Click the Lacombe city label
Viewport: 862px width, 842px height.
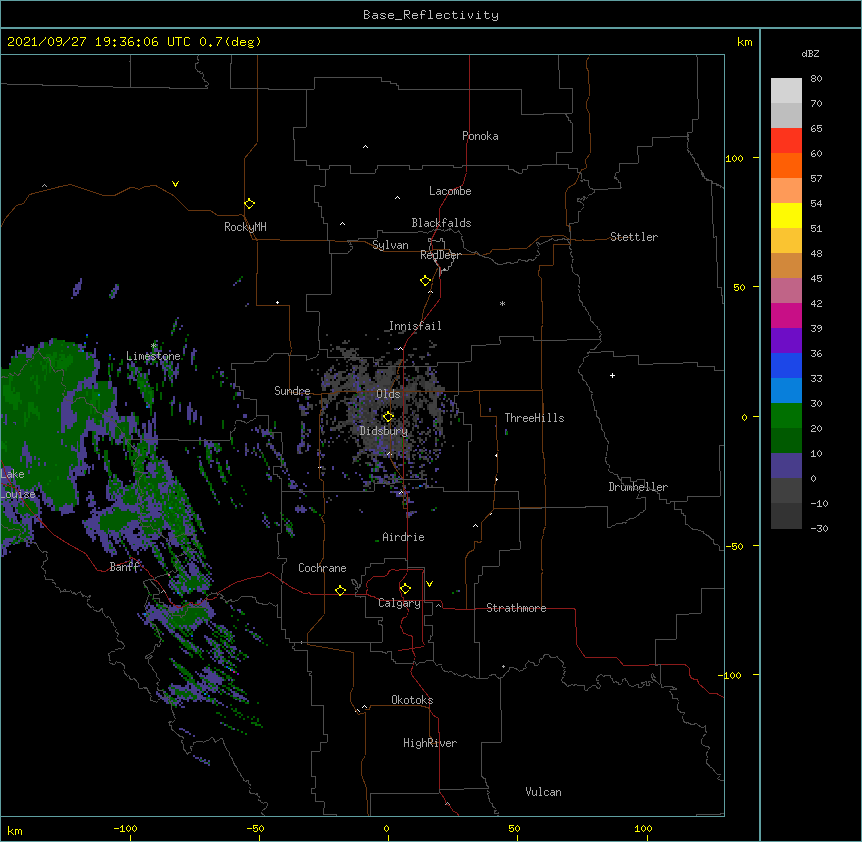coord(450,191)
